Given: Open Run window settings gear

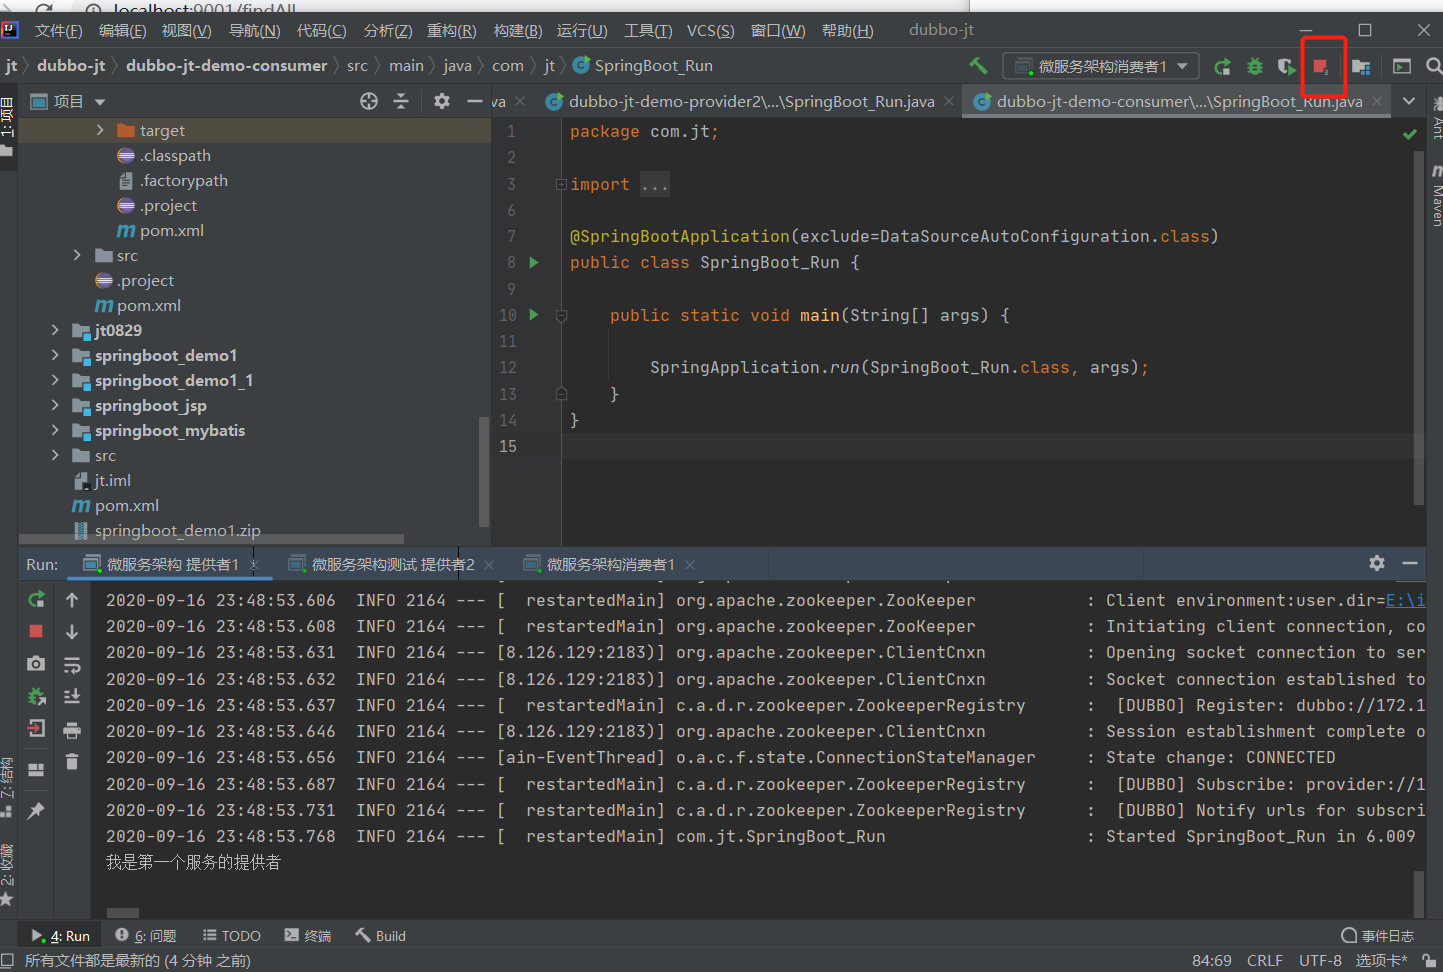Looking at the screenshot, I should 1377,563.
